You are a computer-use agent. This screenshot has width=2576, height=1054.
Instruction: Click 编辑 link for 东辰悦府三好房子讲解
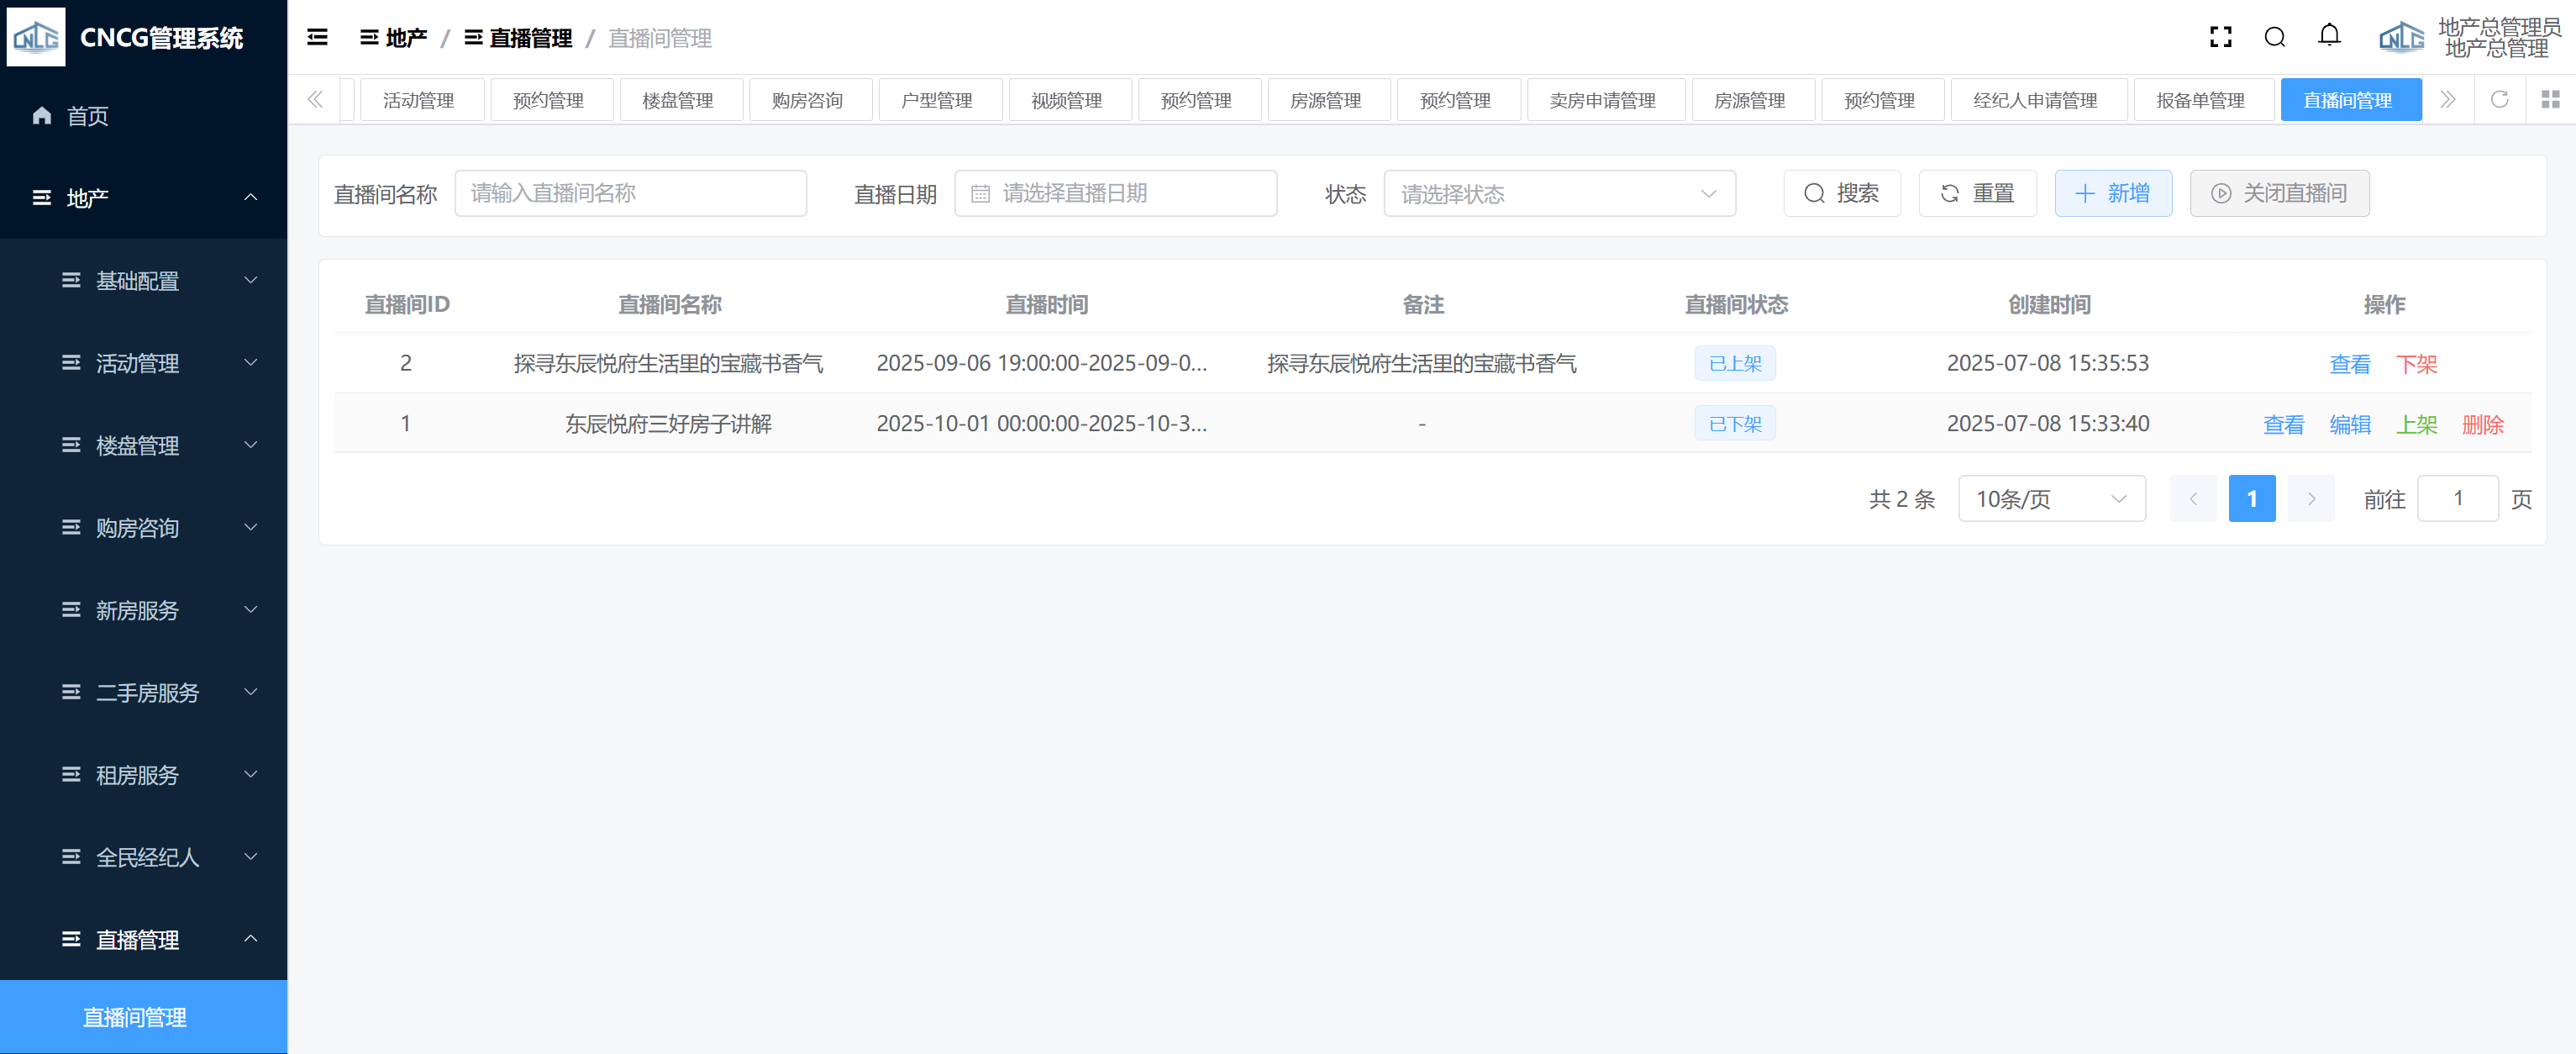(x=2349, y=424)
